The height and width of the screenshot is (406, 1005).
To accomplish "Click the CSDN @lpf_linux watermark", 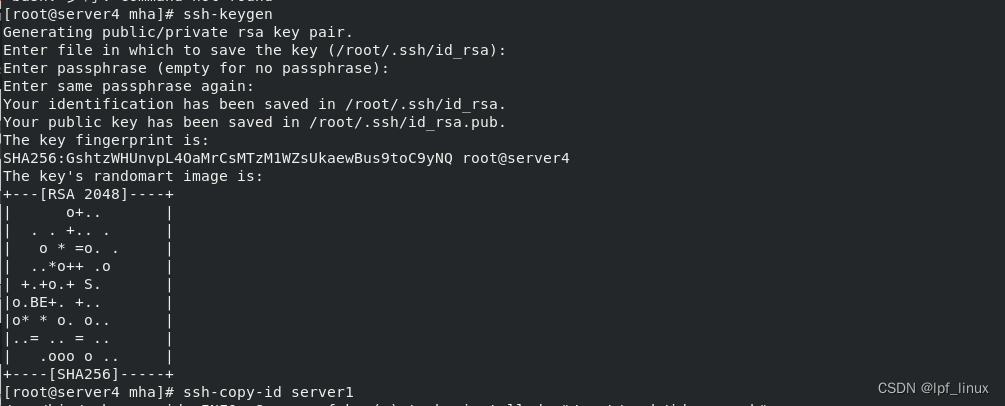I will 934,388.
